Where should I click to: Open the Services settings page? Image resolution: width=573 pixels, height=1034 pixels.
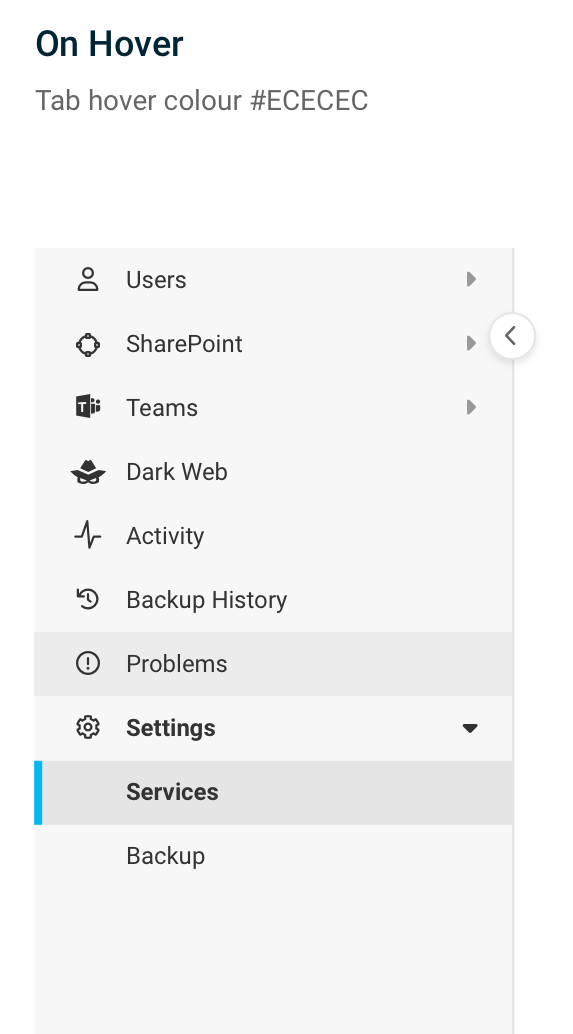[273, 792]
